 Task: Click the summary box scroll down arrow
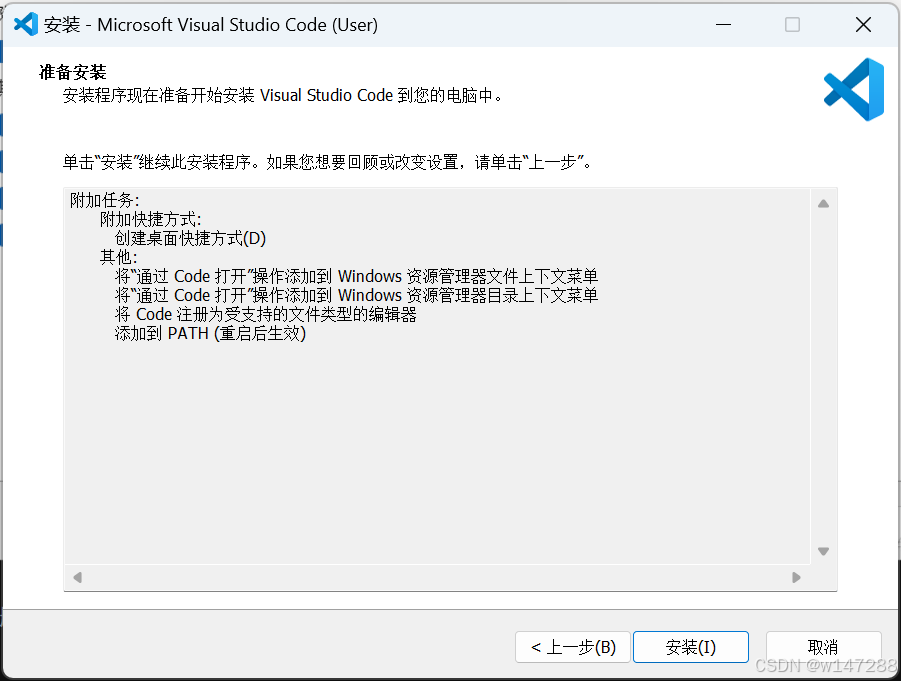coord(823,551)
